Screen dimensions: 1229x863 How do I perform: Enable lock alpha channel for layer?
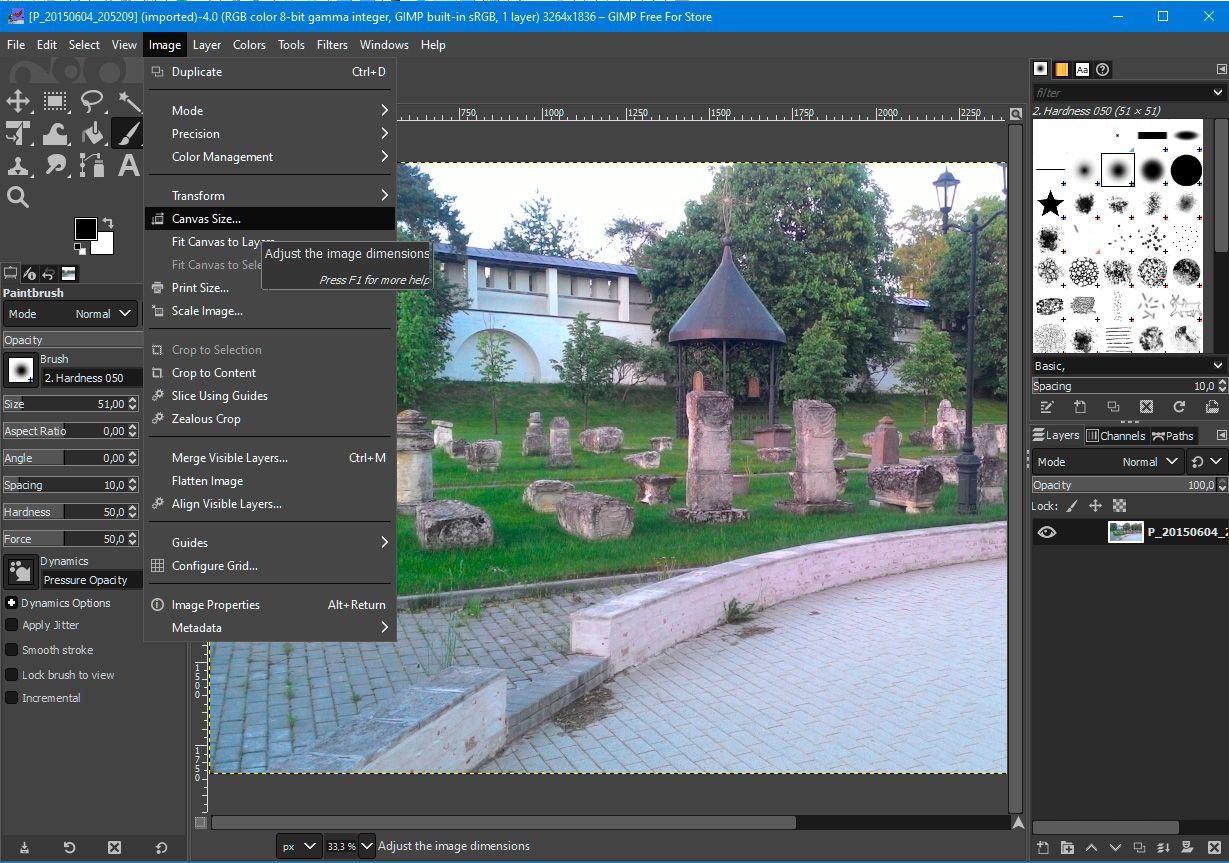tap(1120, 506)
